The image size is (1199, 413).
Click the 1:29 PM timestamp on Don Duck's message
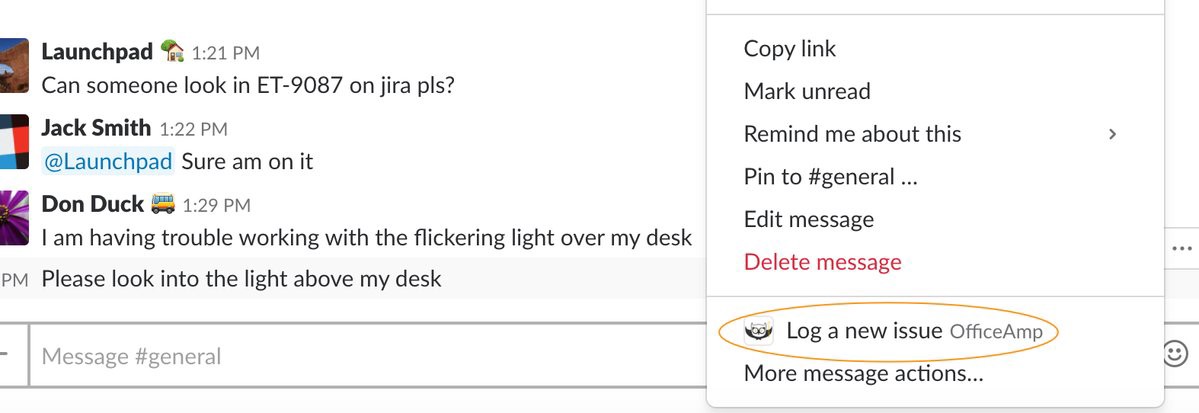[x=216, y=206]
